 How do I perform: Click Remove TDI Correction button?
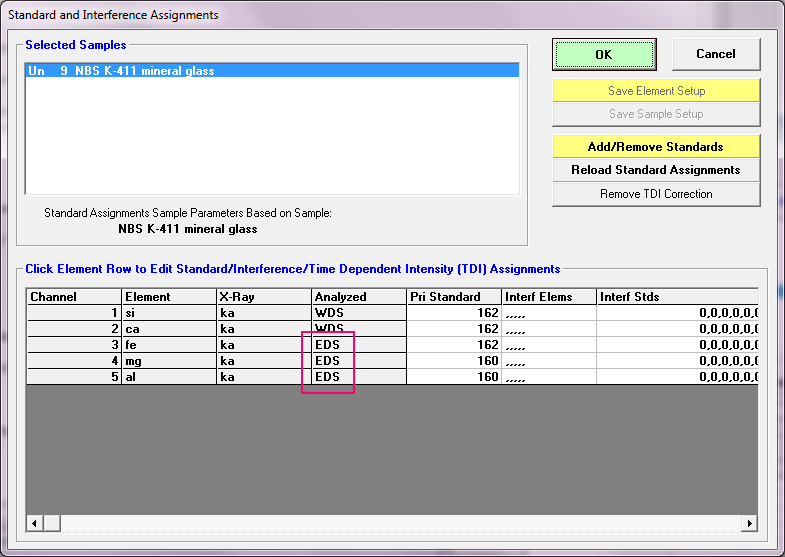[655, 194]
